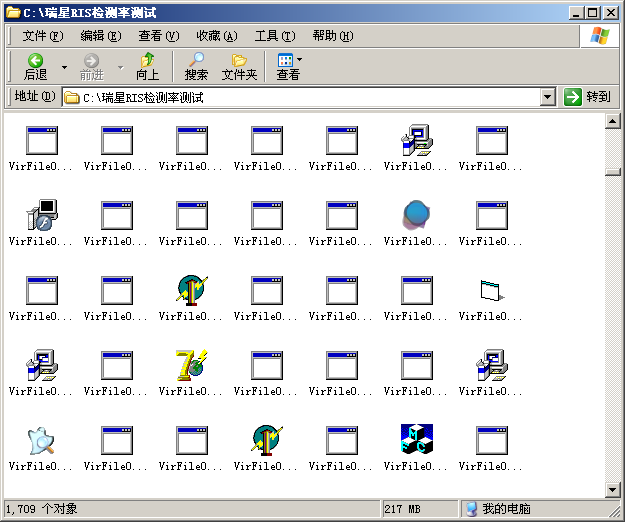
Task: Select the lightning tower file in the bottom row
Action: pyautogui.click(x=265, y=447)
